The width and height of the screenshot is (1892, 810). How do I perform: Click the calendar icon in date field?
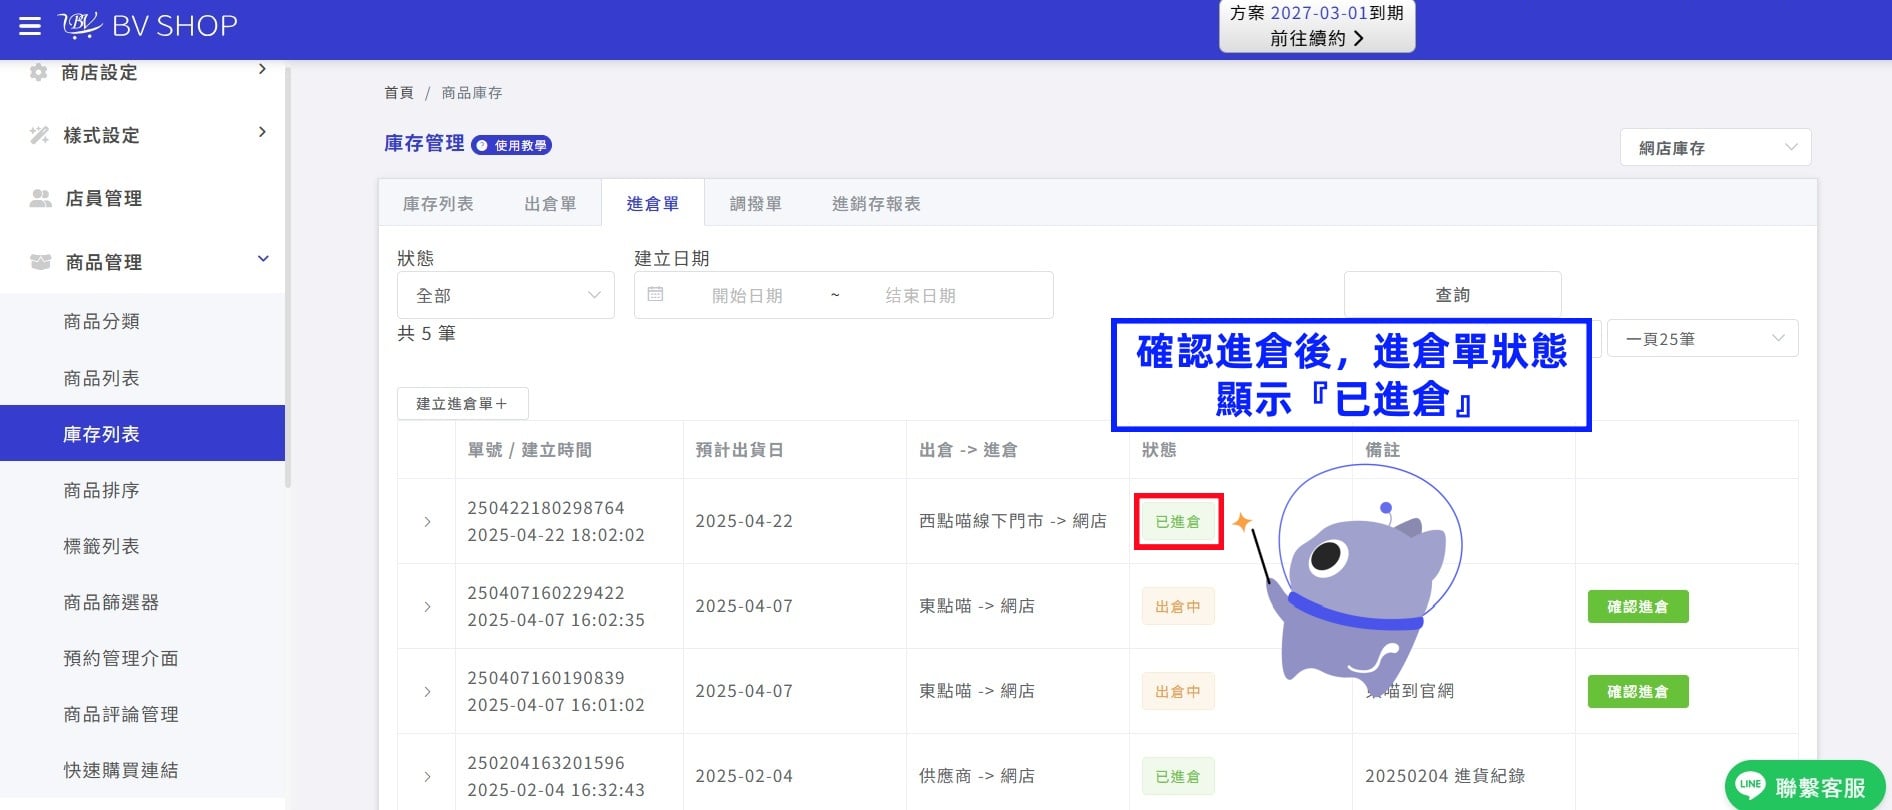(656, 294)
